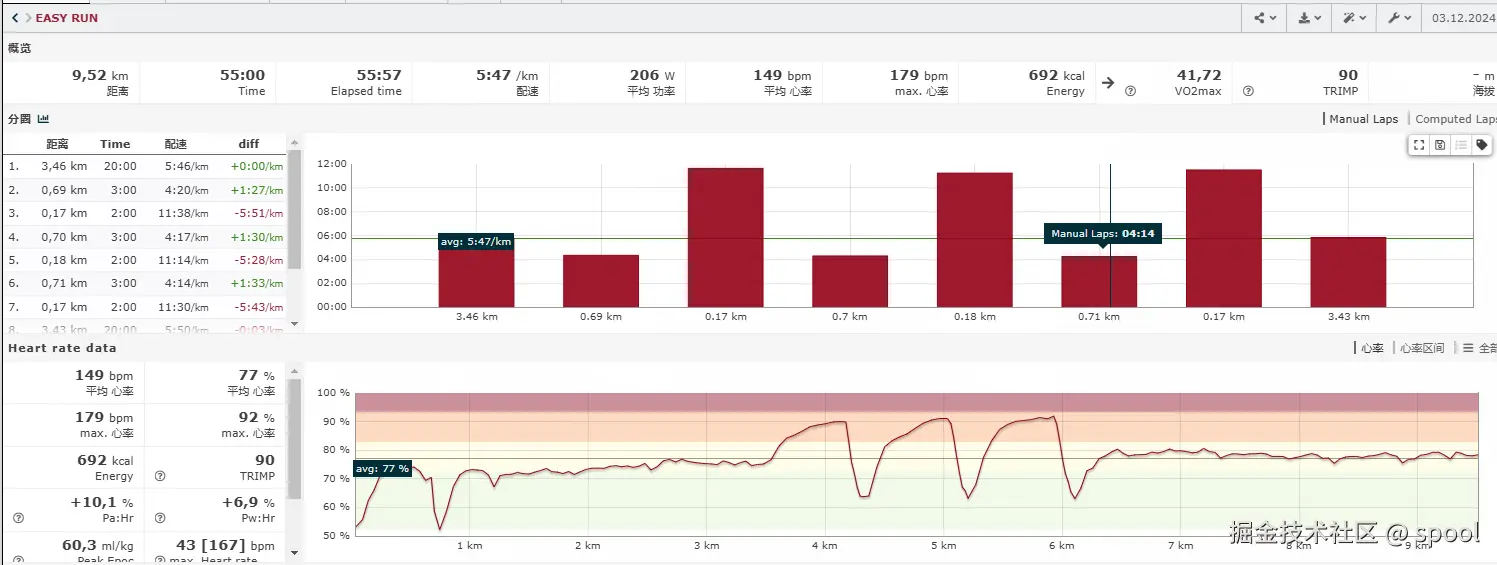Screen dimensions: 1497x565
Task: Switch to the Computed Laps tab
Action: coord(1455,119)
